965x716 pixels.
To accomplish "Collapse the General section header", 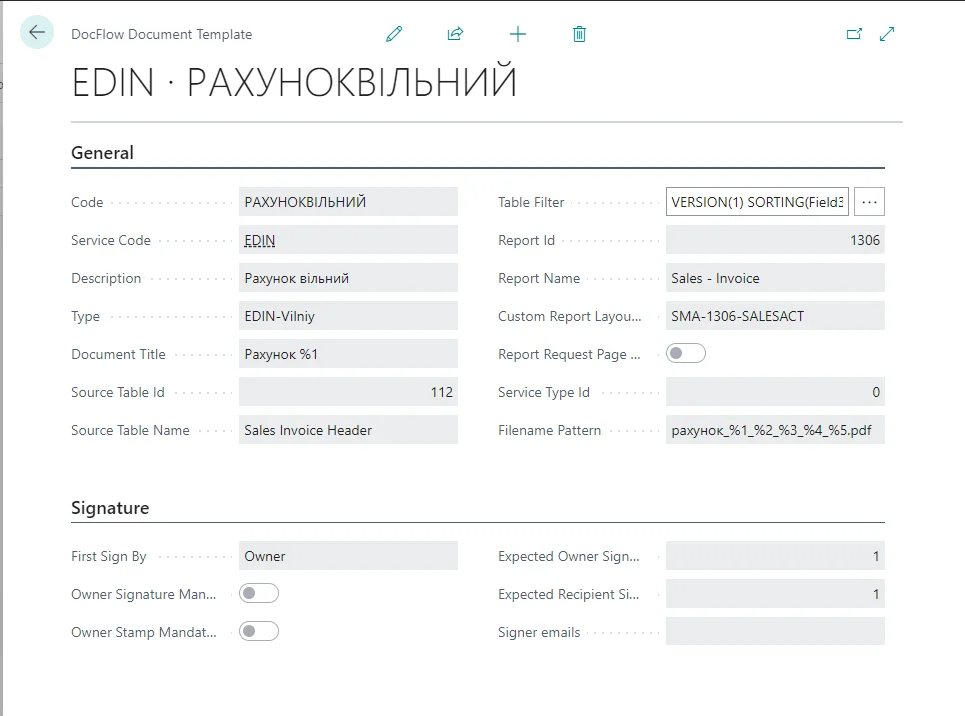I will (x=102, y=153).
